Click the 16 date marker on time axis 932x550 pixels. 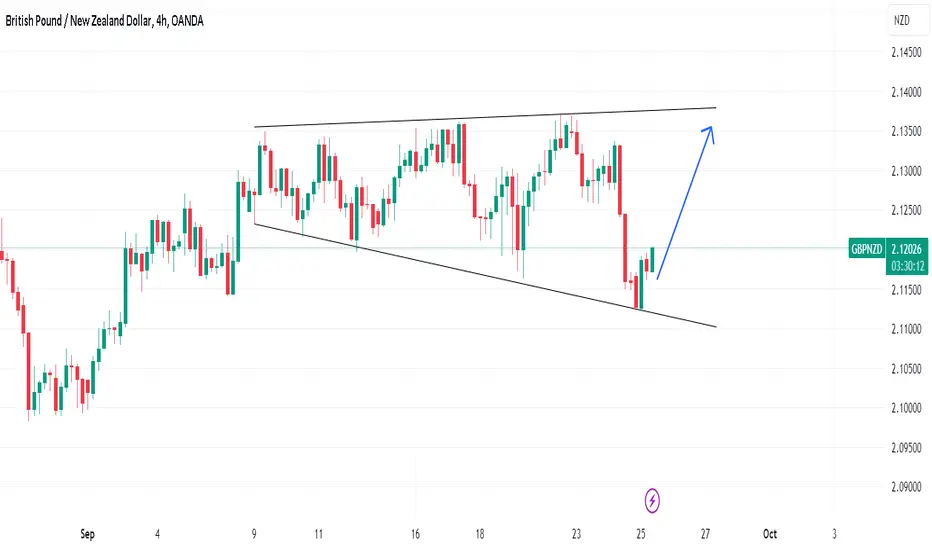point(415,534)
